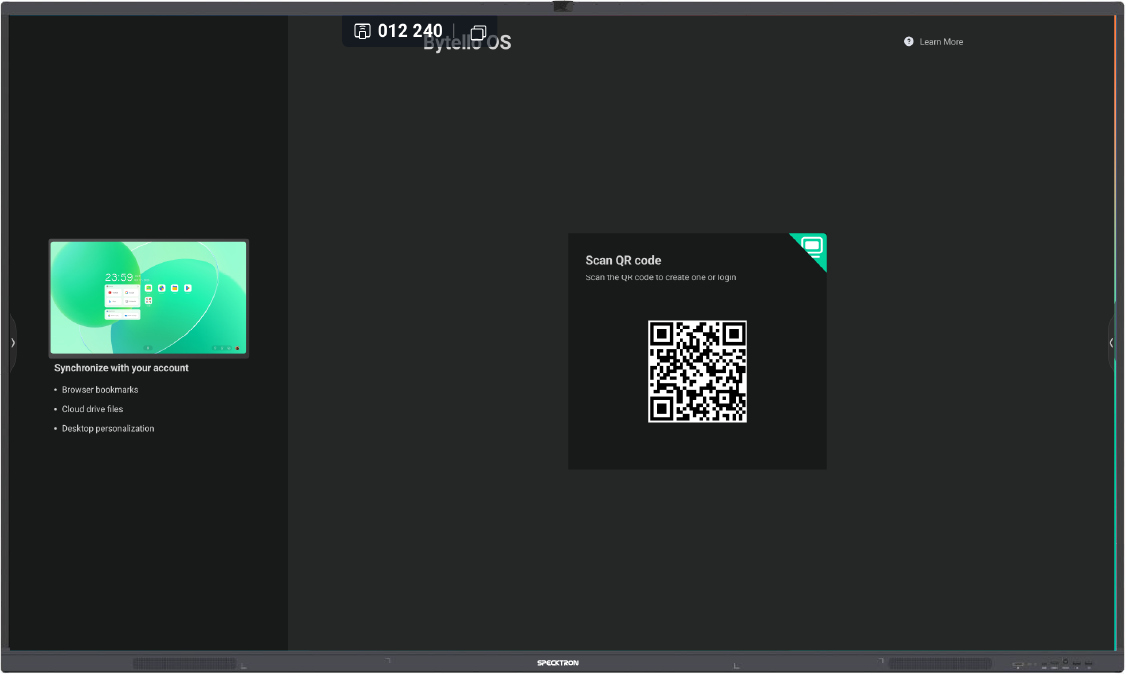Open the Learn More help link
Viewport: 1126px width, 674px height.
coord(941,42)
